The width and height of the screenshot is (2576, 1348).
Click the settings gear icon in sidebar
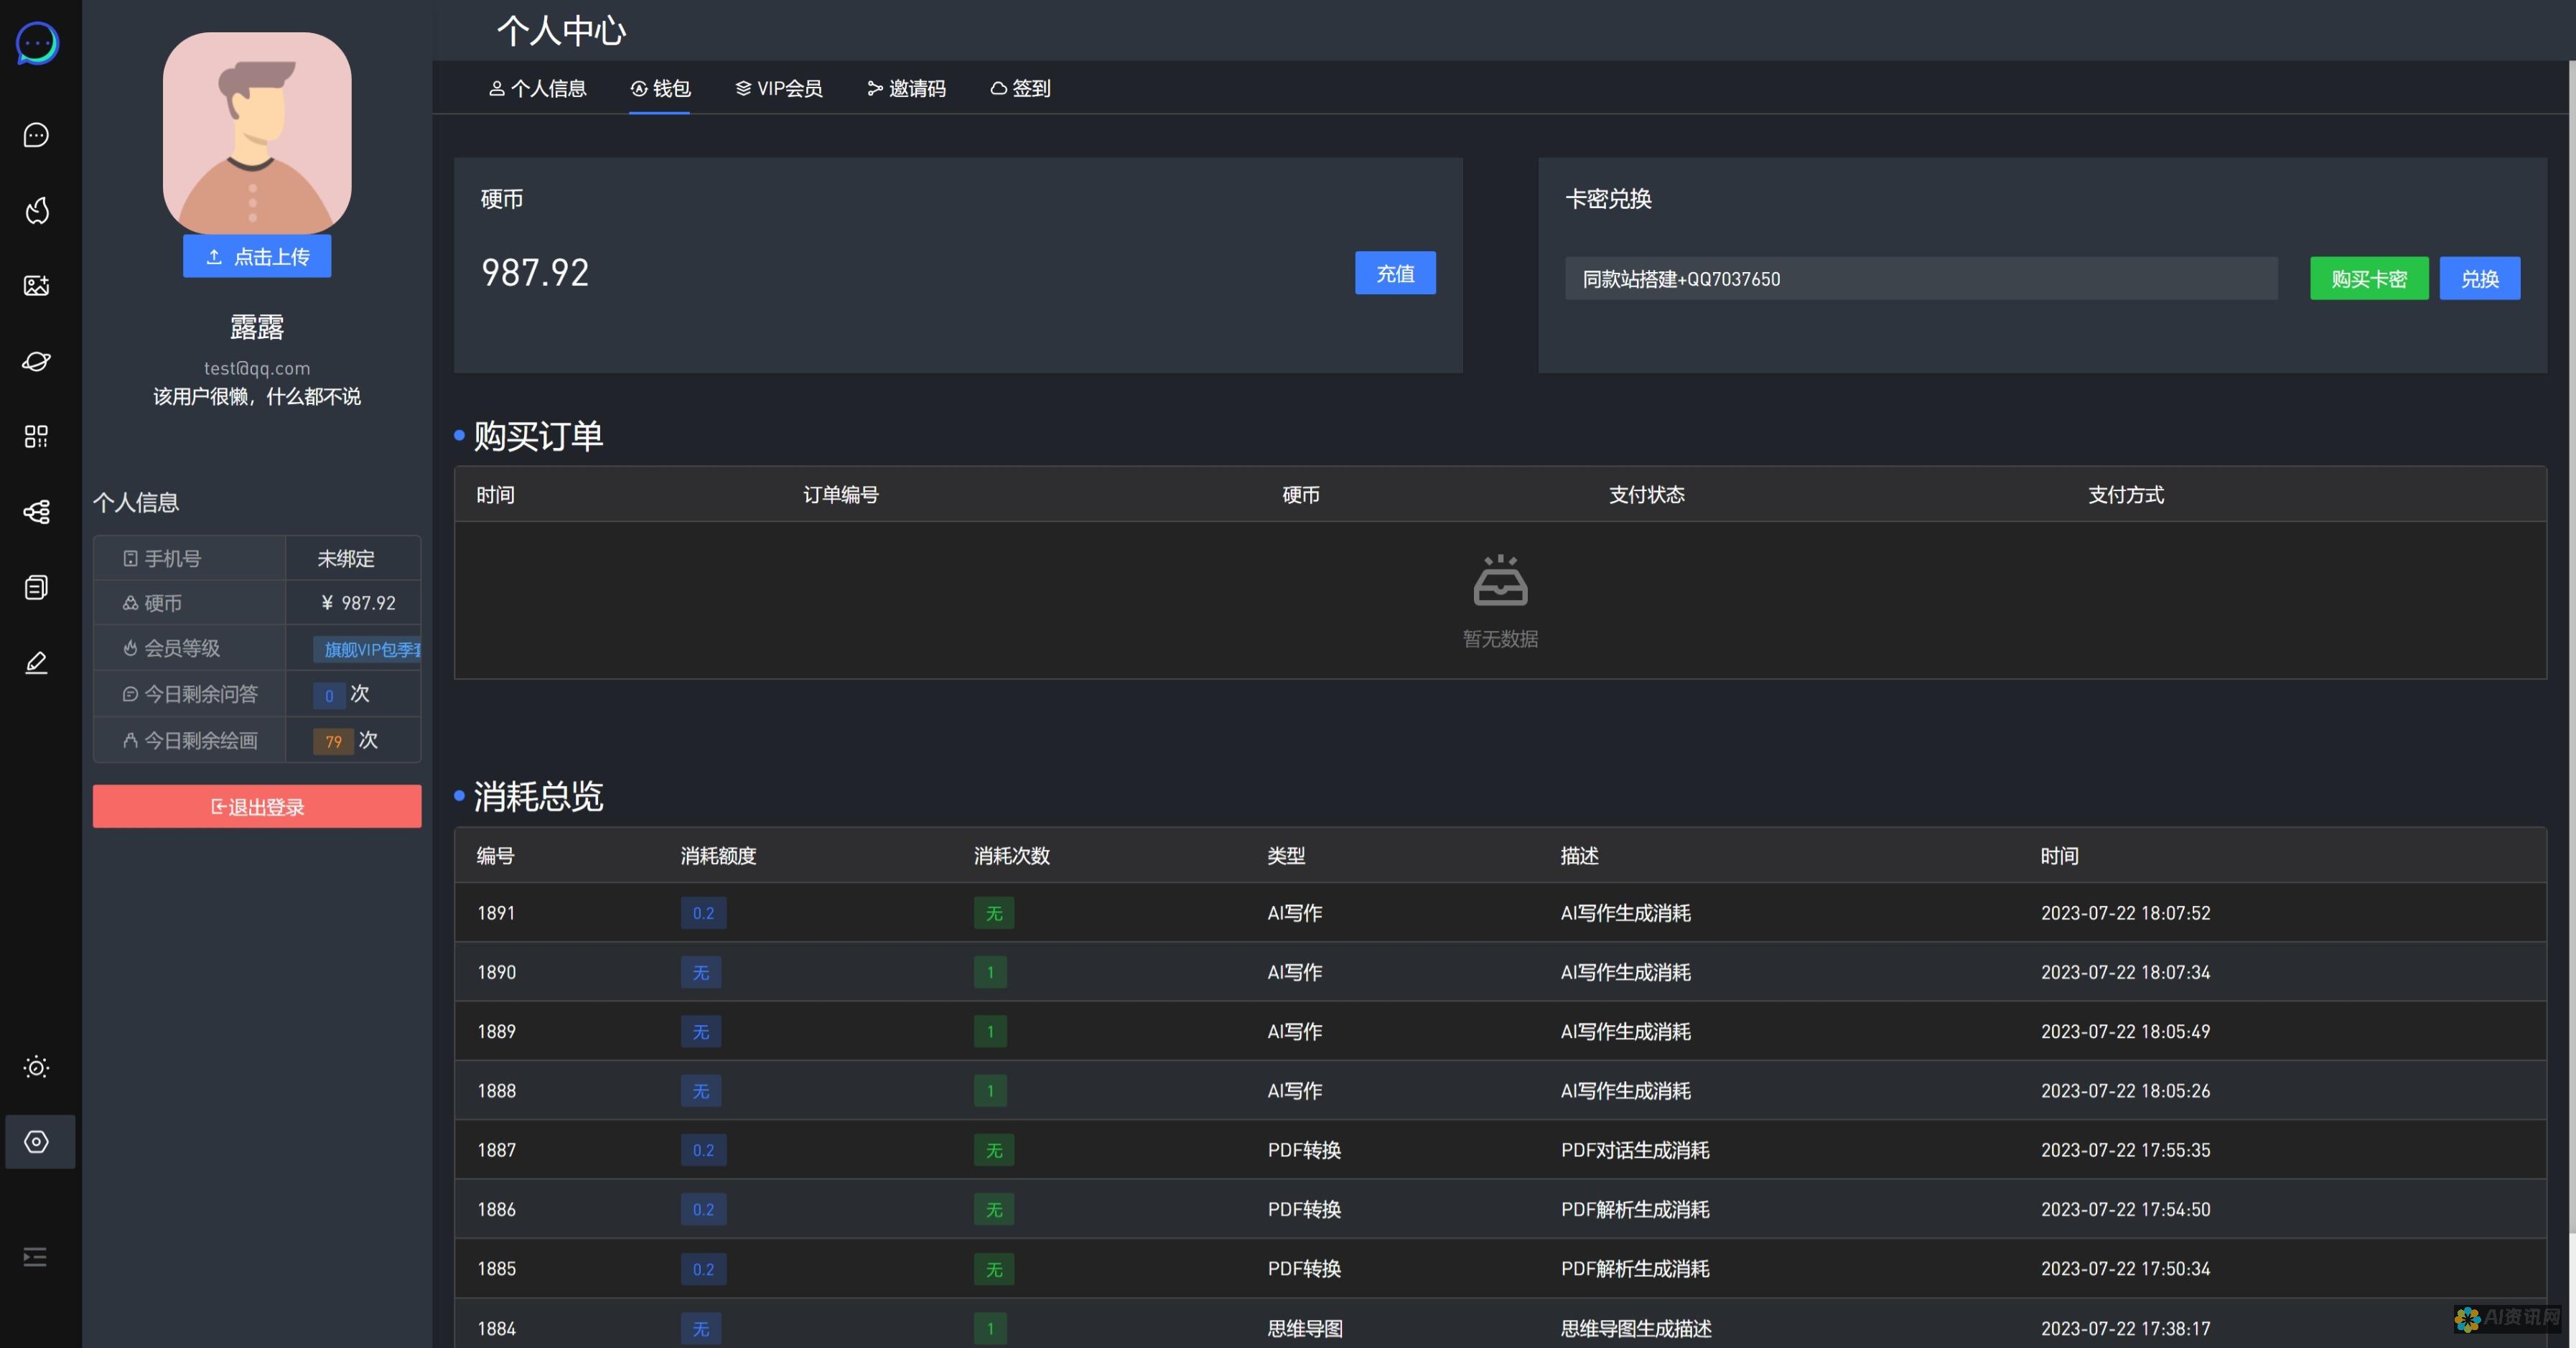pyautogui.click(x=37, y=1142)
